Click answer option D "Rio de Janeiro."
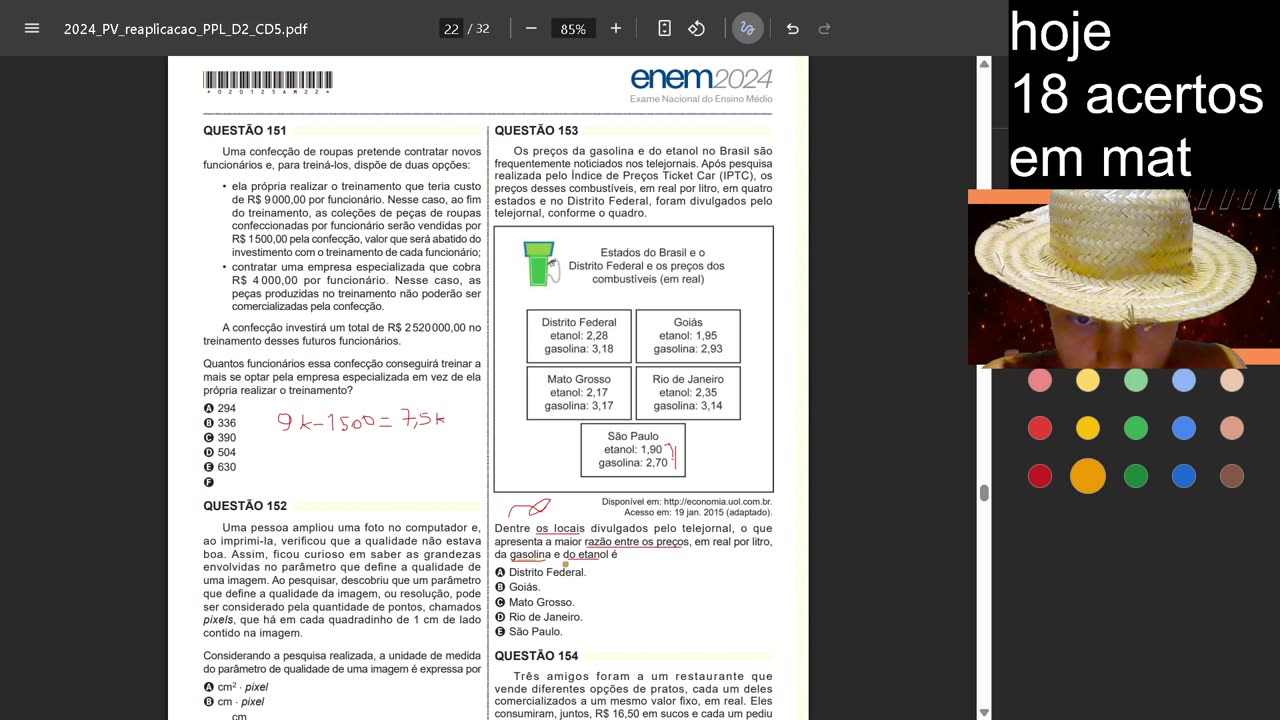This screenshot has height=720, width=1280. (539, 617)
